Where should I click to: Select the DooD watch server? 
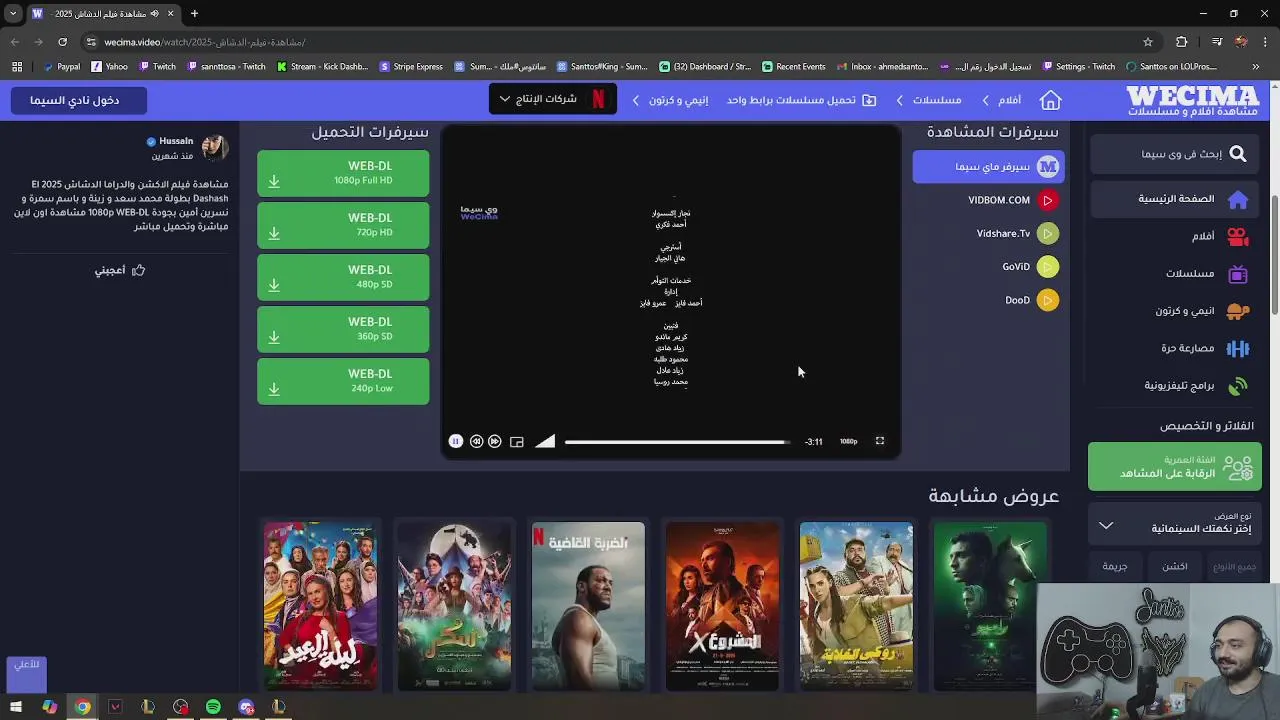tap(1031, 300)
